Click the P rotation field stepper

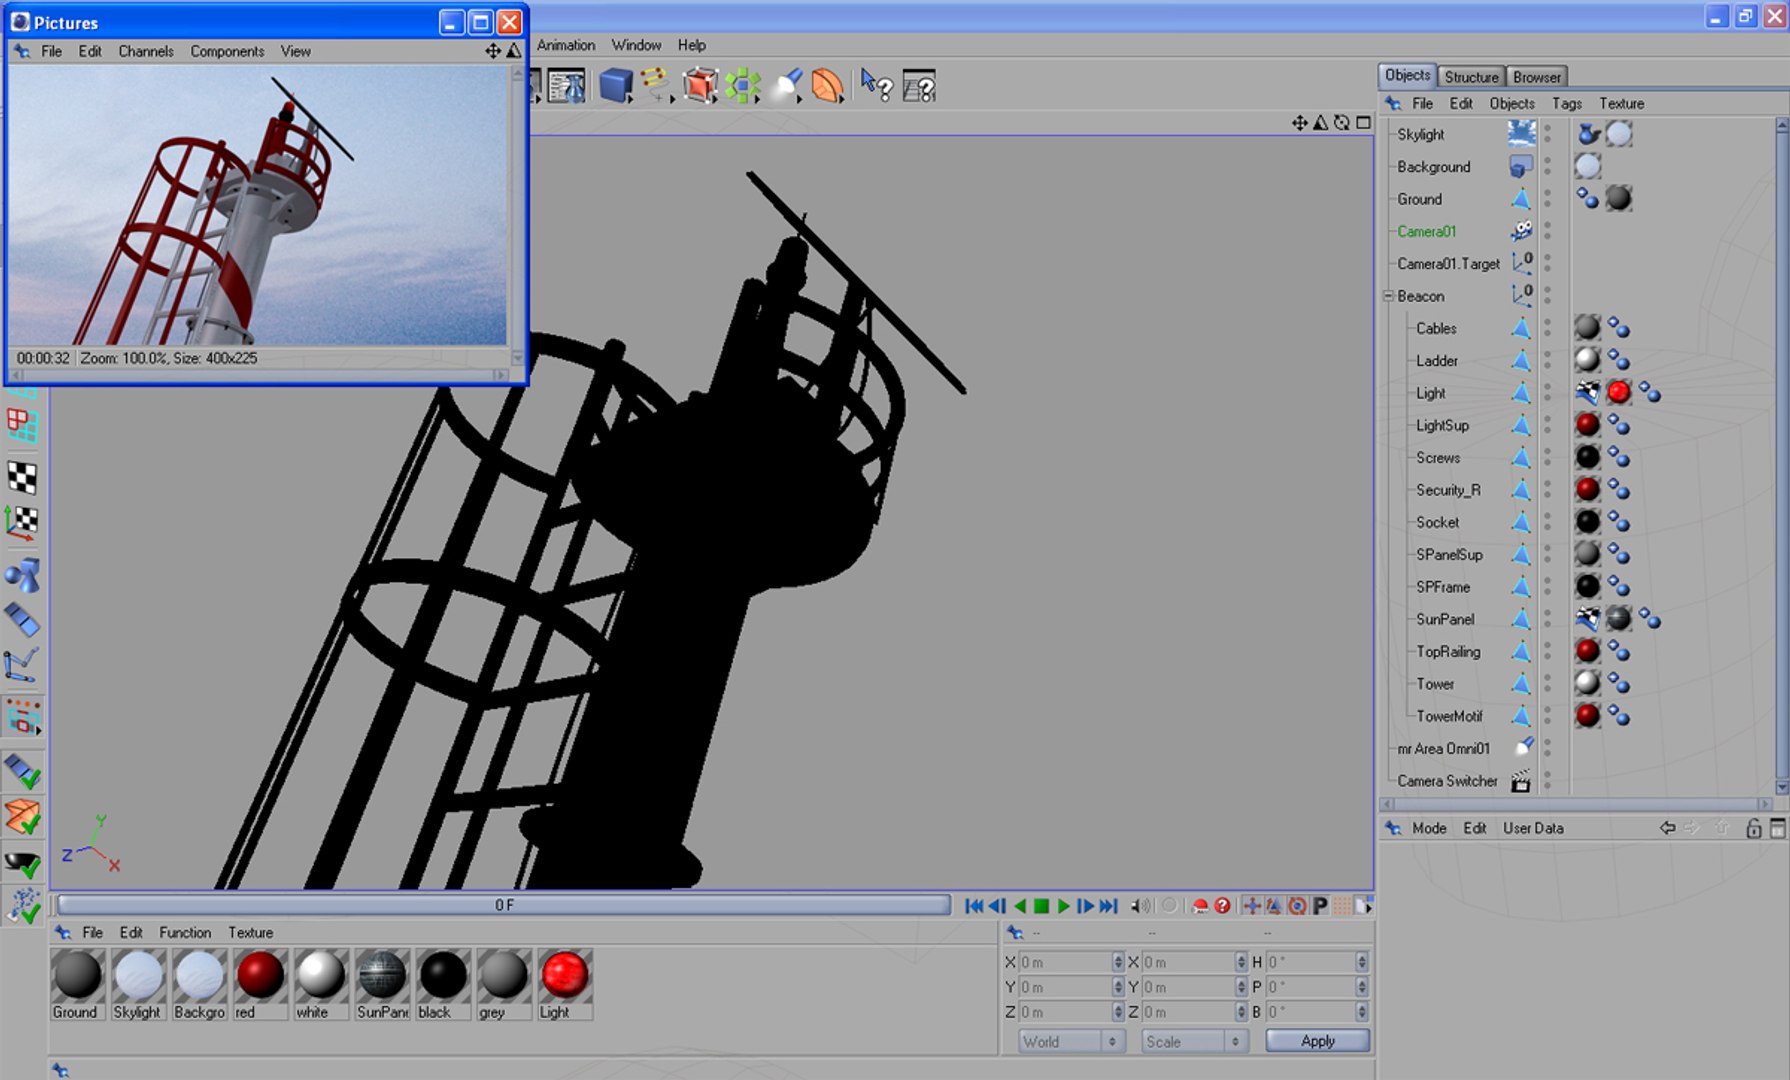pos(1362,987)
